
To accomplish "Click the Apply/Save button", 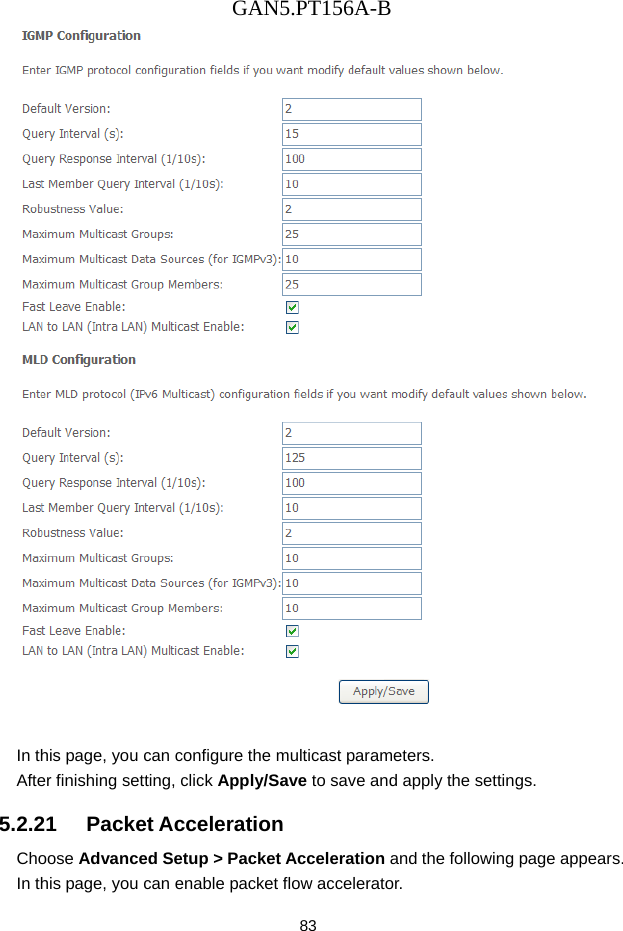I will click(x=383, y=691).
